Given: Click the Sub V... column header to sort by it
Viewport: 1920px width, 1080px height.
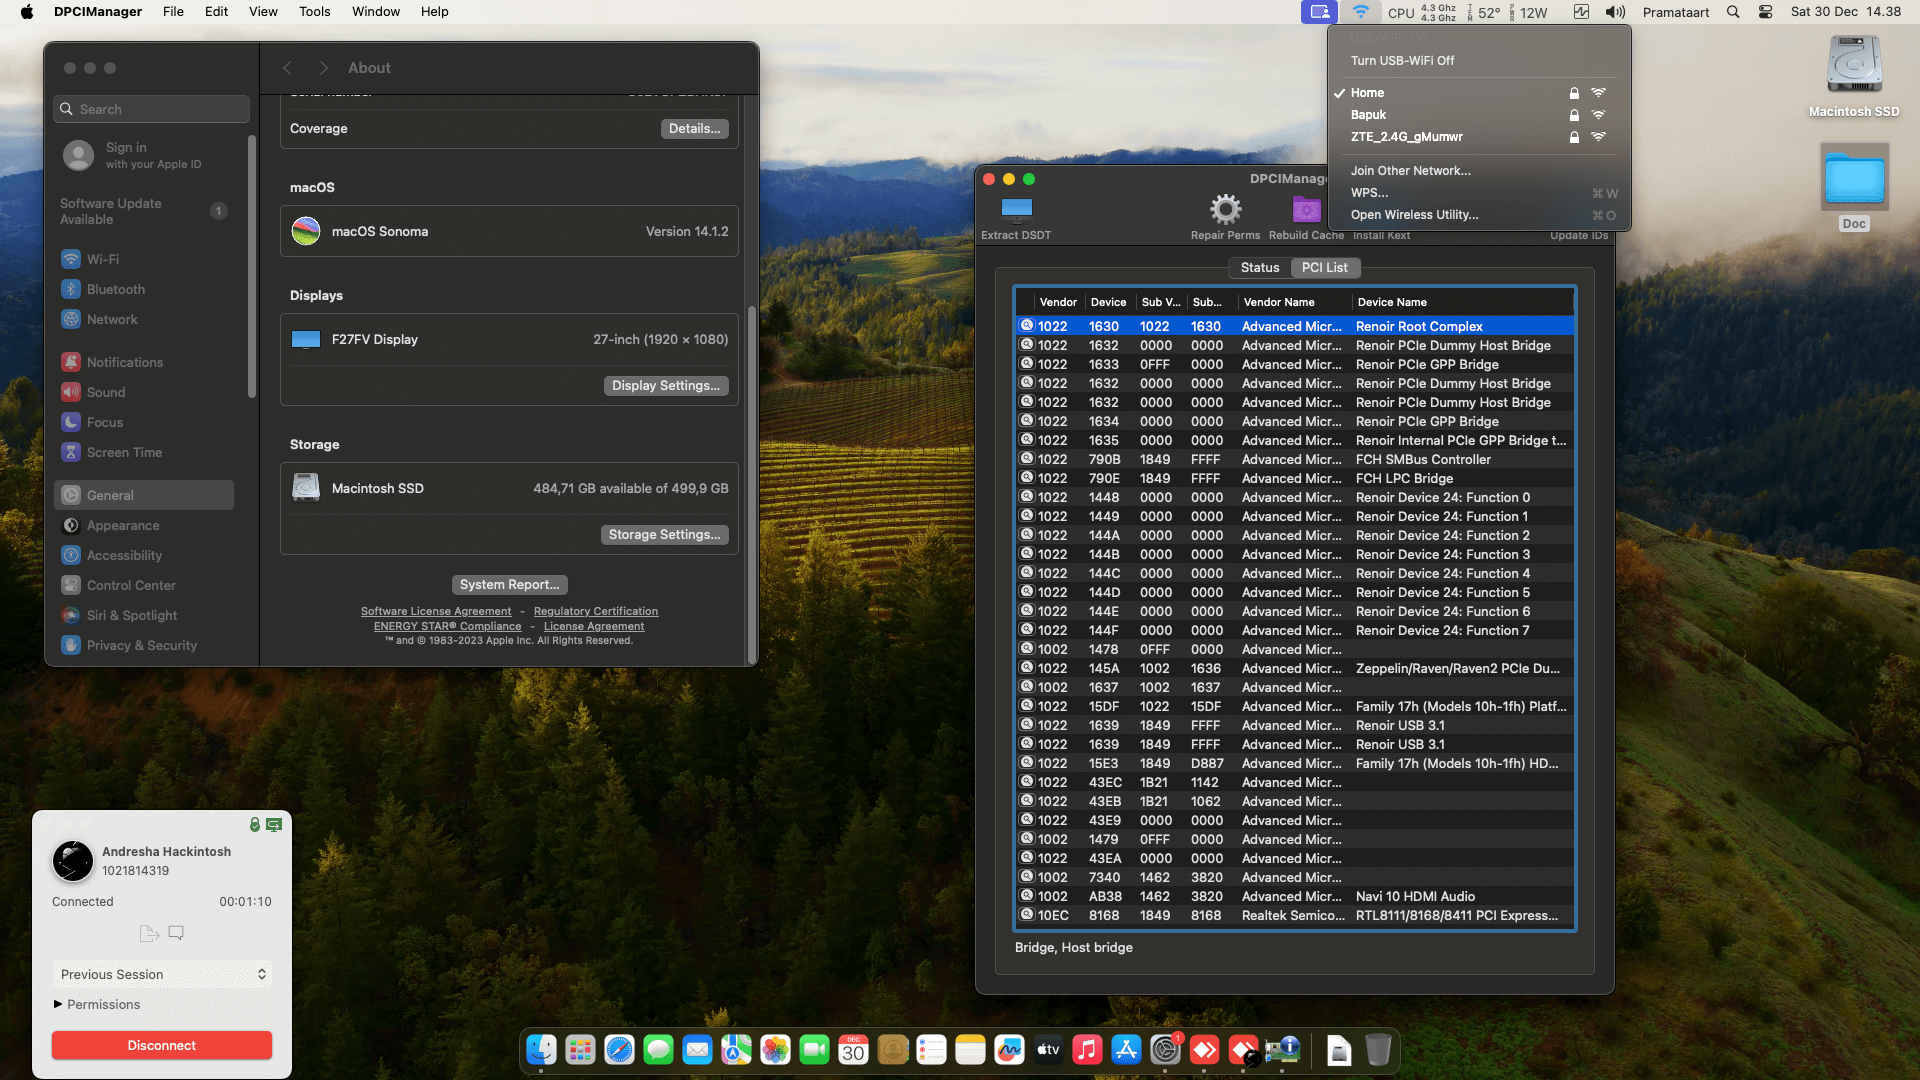Looking at the screenshot, I should tap(1160, 302).
